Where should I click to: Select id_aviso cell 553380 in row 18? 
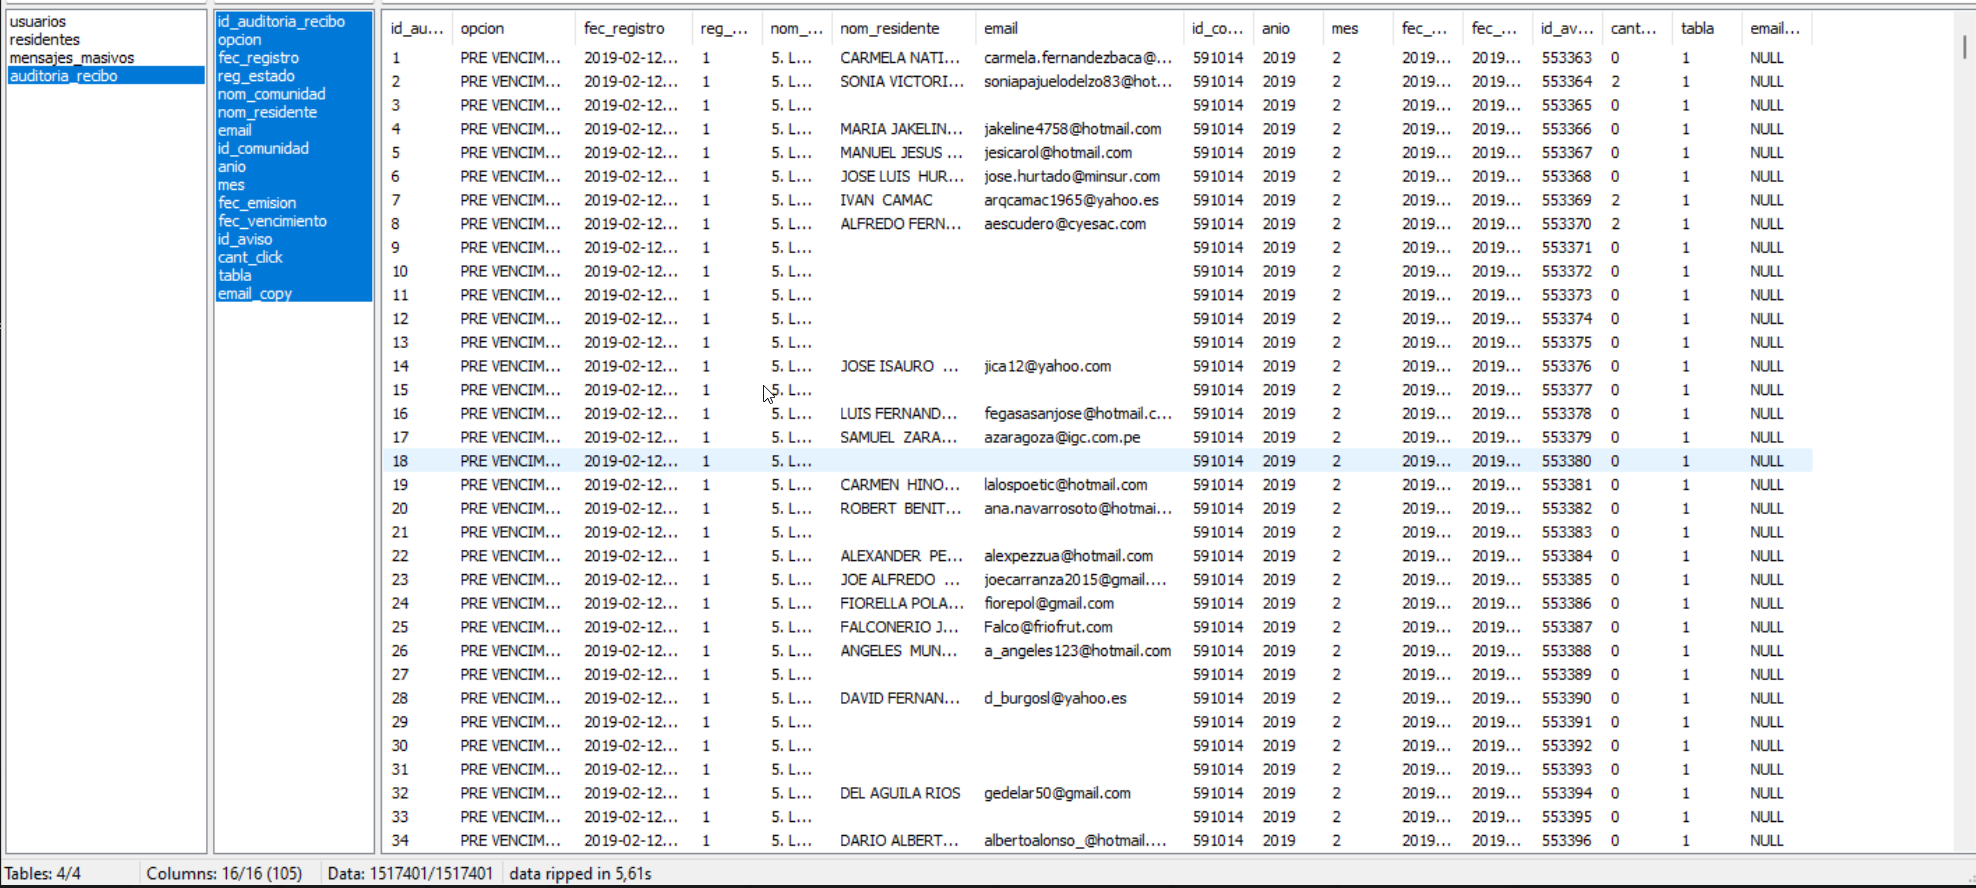(1566, 461)
